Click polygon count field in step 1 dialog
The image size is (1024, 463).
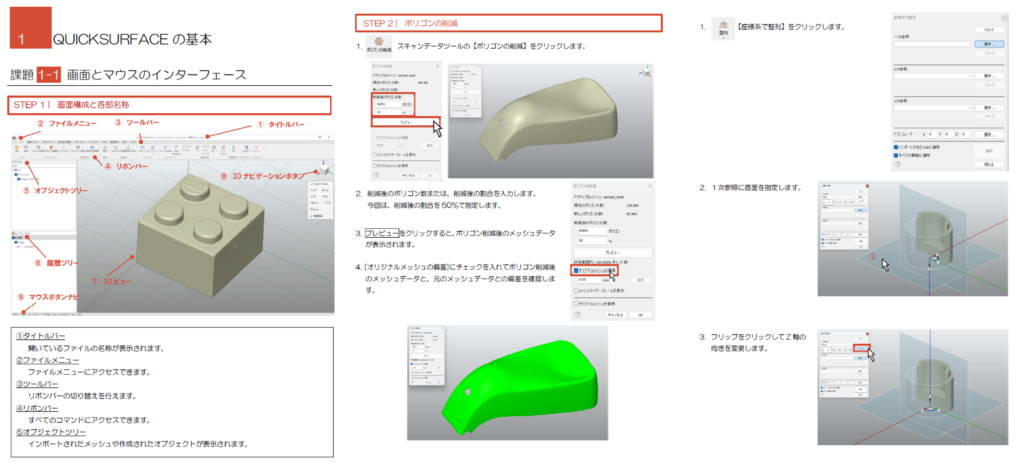tap(389, 104)
